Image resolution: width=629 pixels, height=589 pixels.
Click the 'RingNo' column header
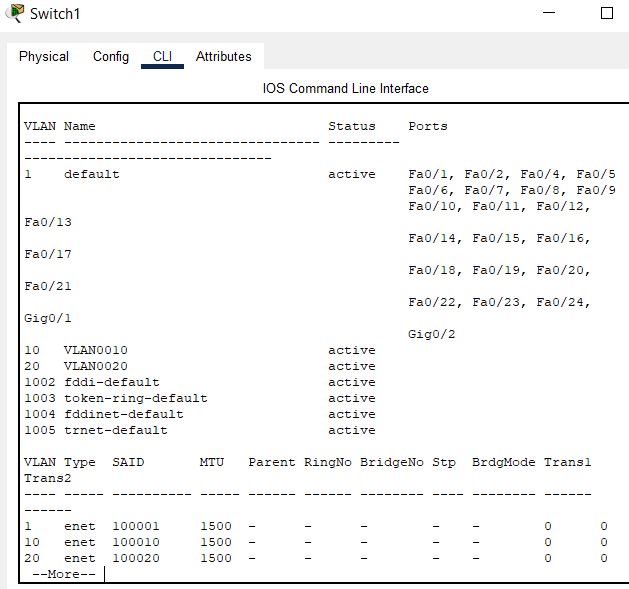coord(328,462)
